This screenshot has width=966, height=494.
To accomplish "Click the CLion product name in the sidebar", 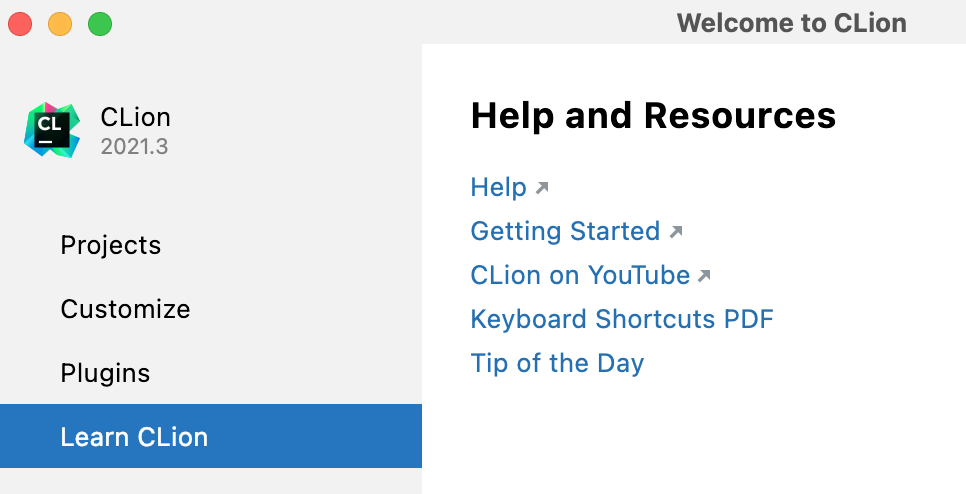I will (135, 117).
